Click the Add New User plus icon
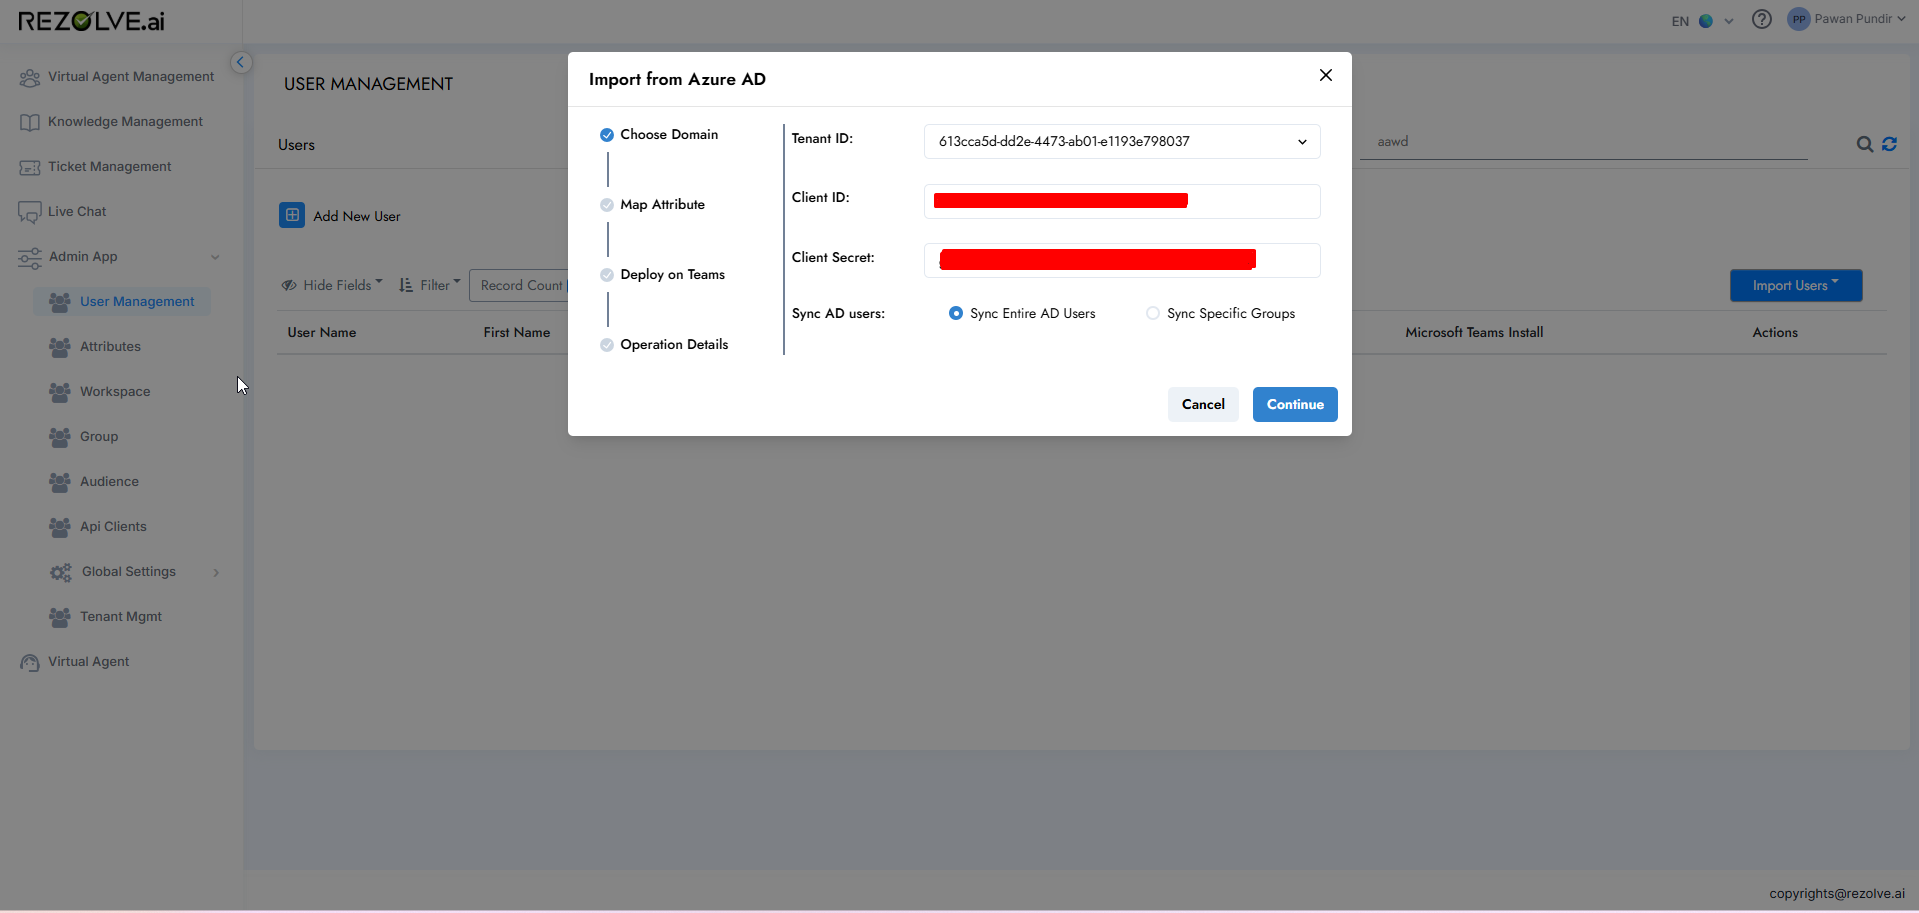This screenshot has width=1919, height=913. (292, 215)
